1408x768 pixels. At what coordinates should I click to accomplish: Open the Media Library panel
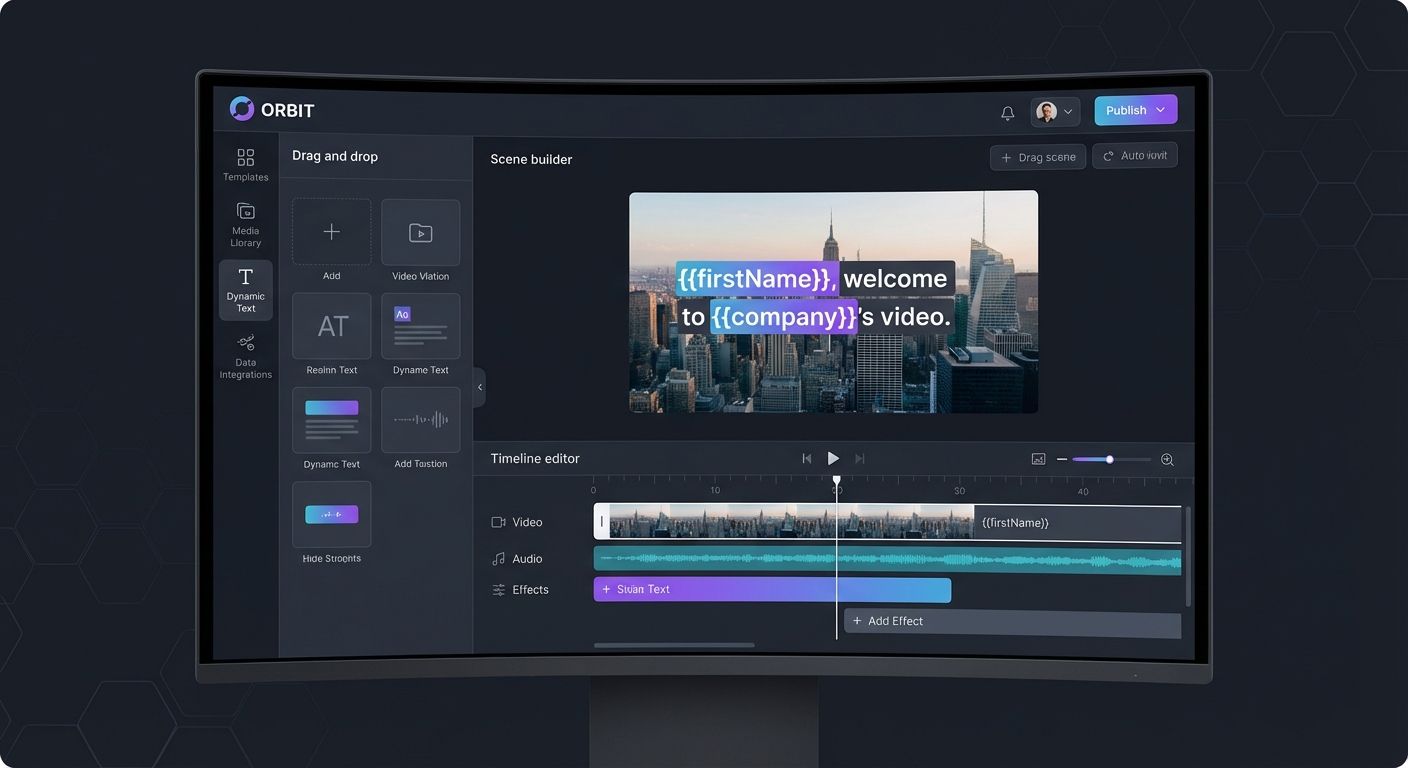pyautogui.click(x=245, y=222)
